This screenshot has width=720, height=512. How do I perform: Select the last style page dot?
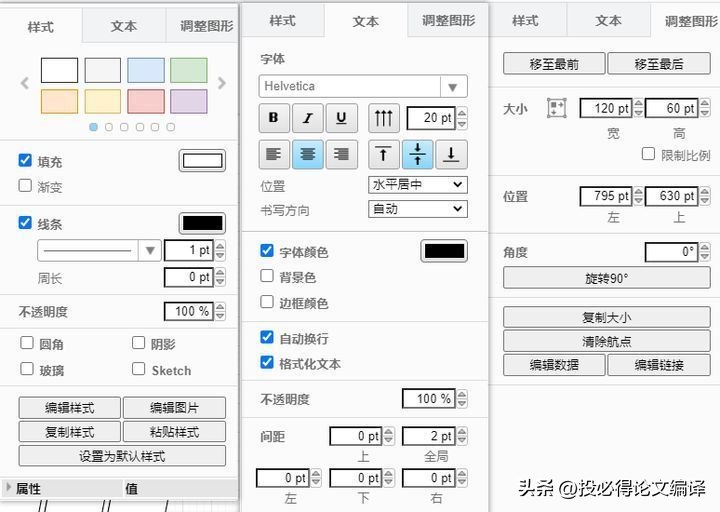tap(170, 127)
